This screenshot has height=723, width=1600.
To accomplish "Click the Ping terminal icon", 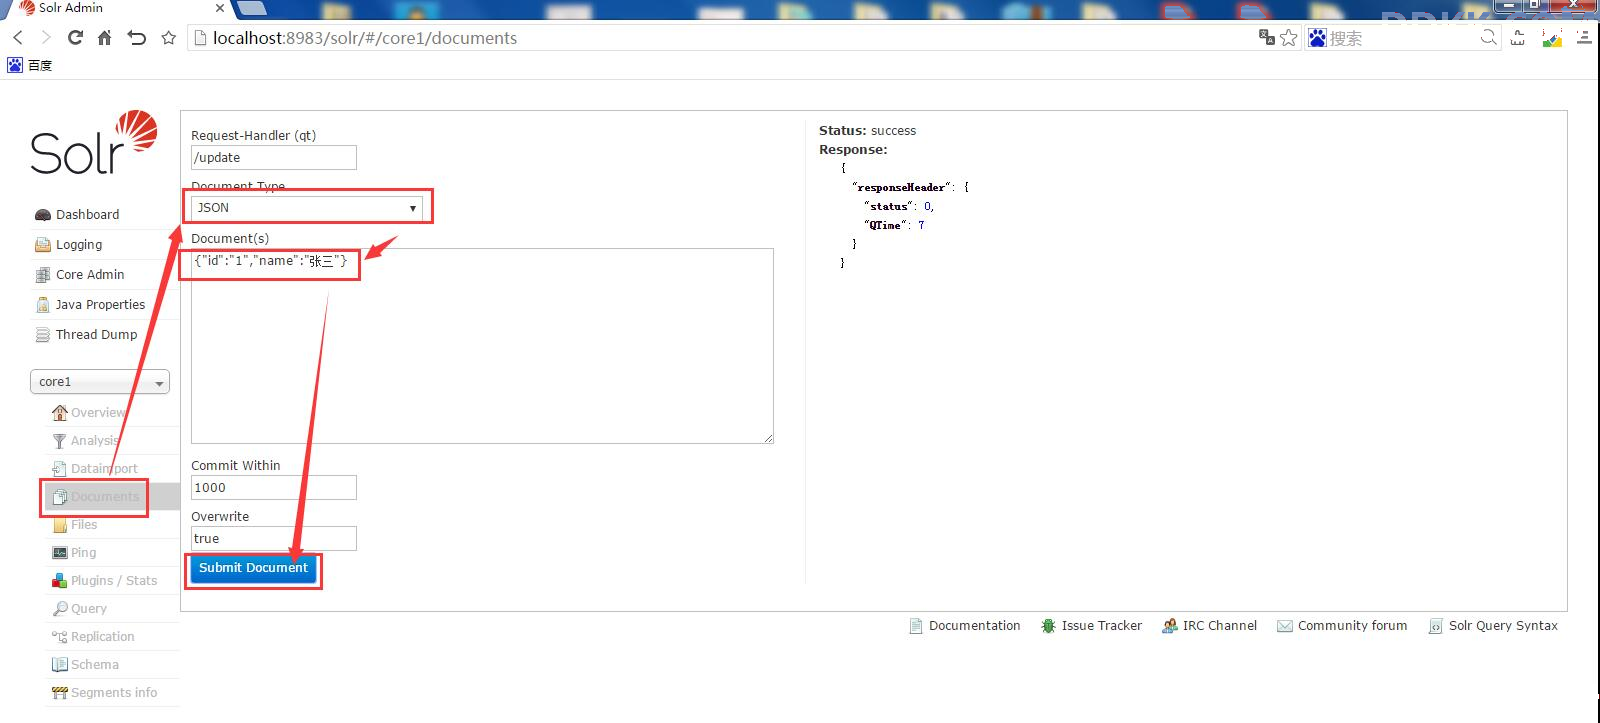I will point(60,552).
